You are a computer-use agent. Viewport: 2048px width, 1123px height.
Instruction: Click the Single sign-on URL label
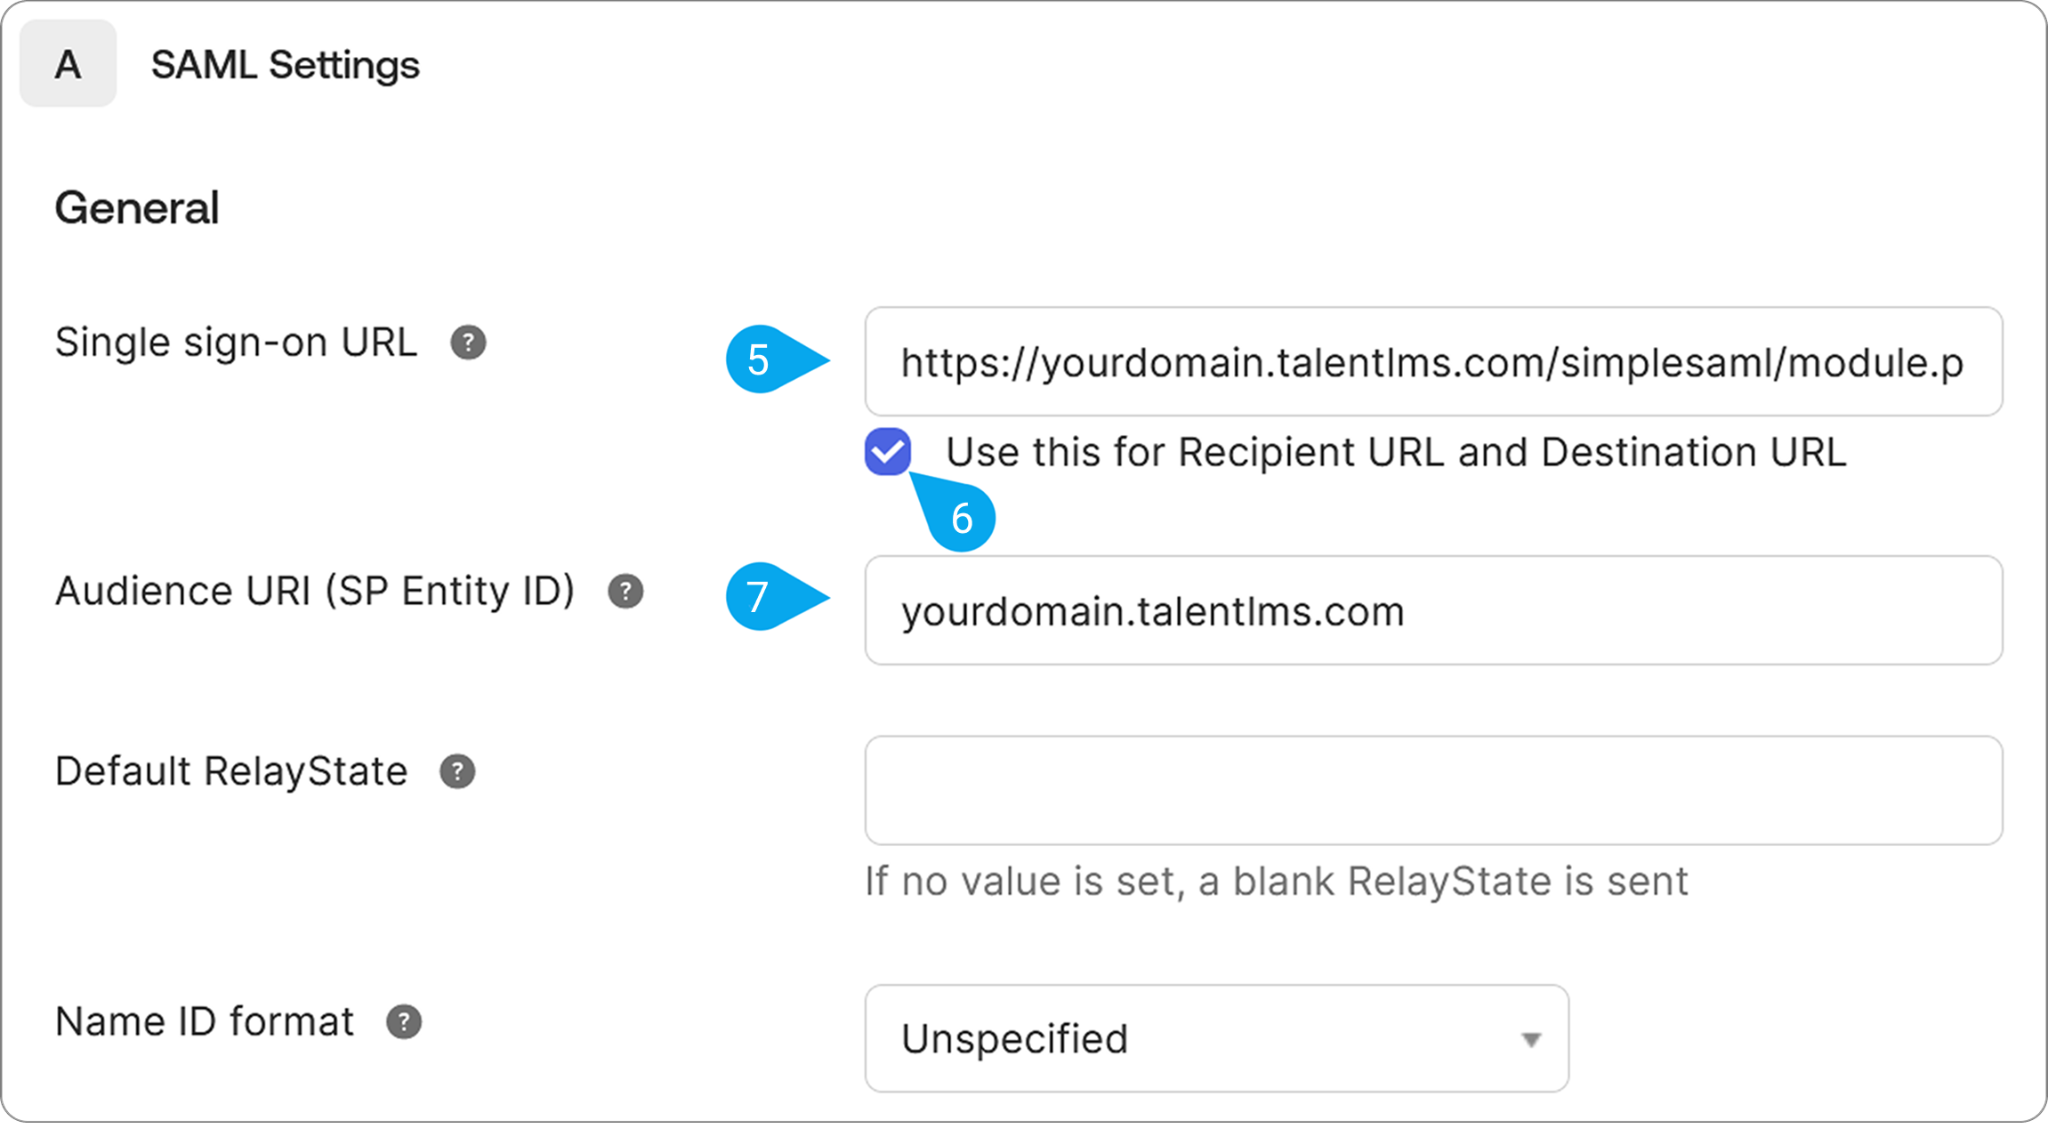(x=236, y=343)
